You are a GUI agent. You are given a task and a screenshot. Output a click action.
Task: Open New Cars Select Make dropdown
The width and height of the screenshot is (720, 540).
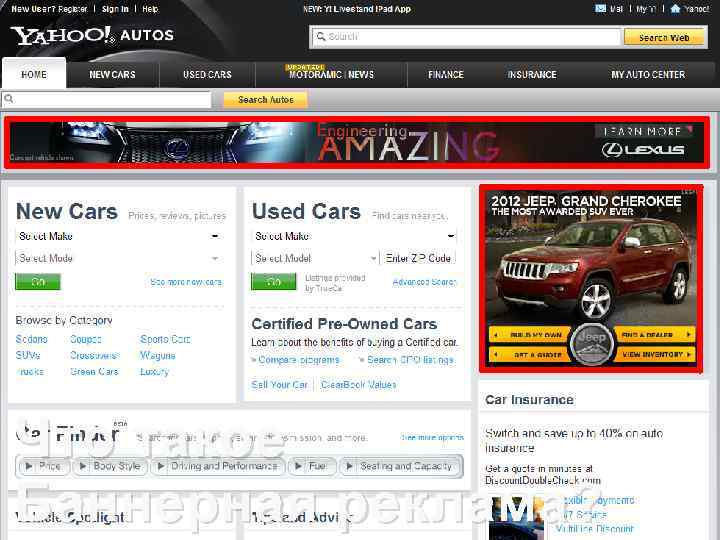click(119, 236)
